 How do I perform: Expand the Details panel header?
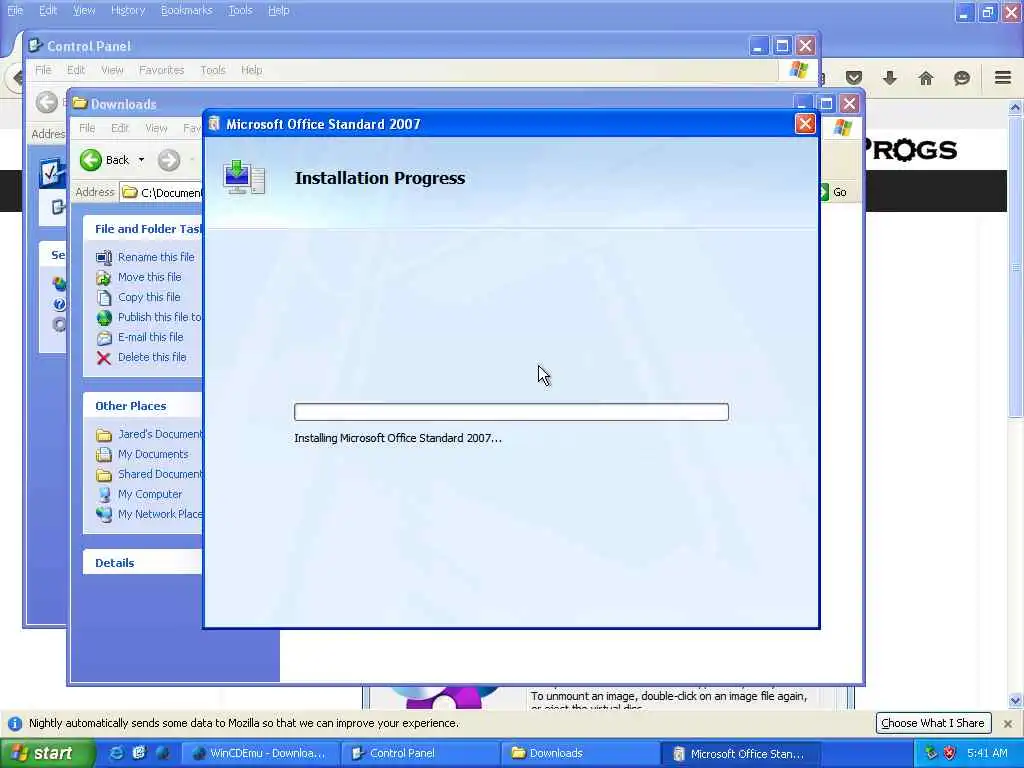point(142,563)
